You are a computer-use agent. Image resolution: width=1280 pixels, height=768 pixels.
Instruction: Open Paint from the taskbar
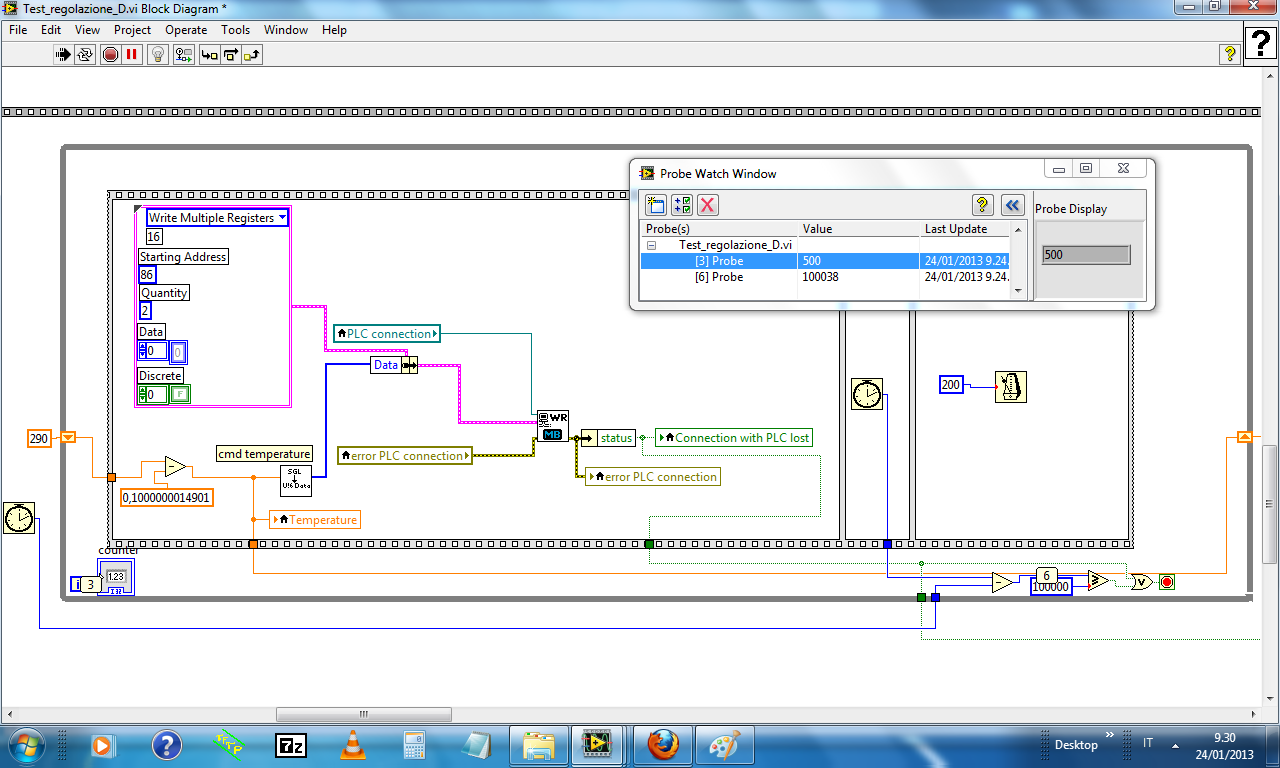724,745
